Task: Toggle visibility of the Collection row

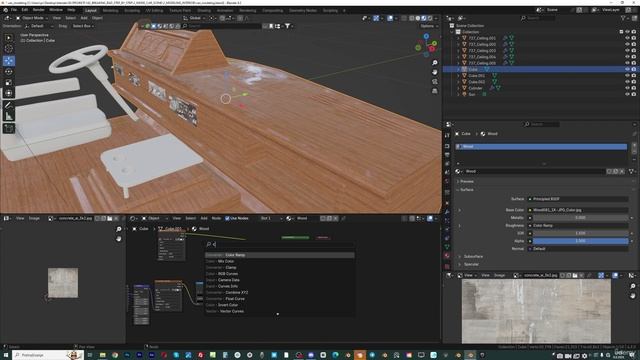Action: tap(627, 32)
